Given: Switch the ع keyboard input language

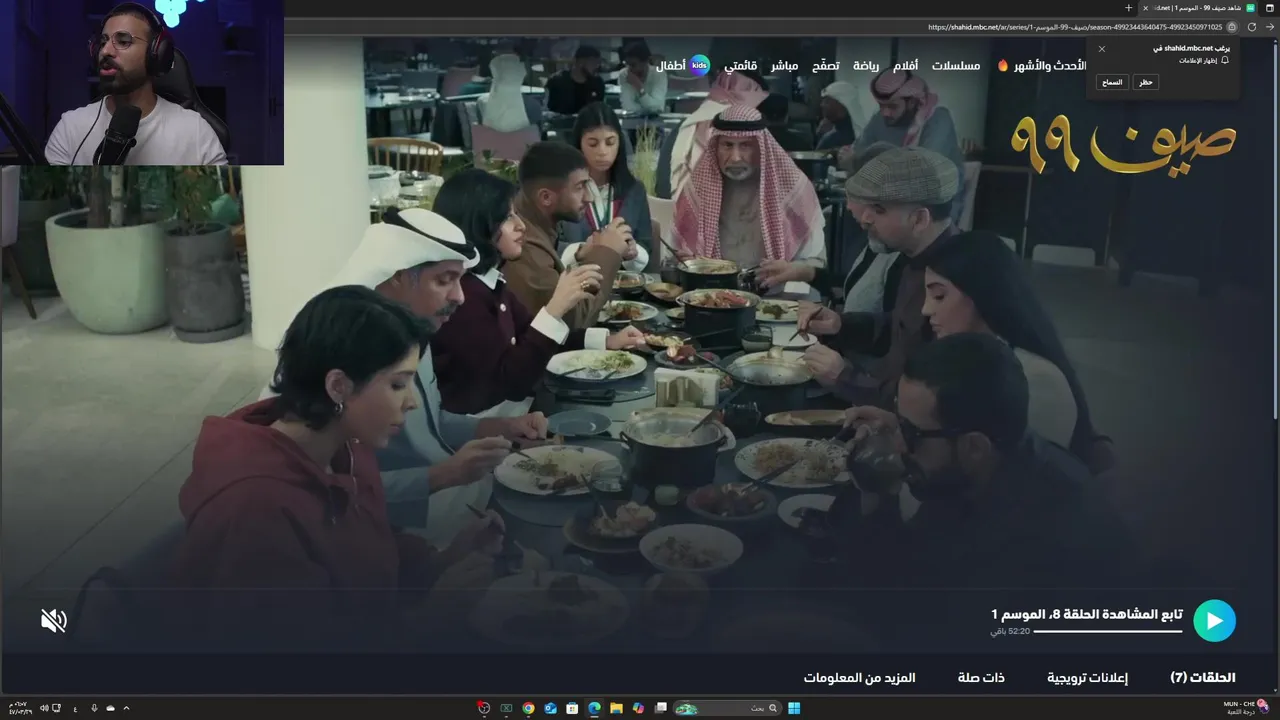Looking at the screenshot, I should (x=75, y=708).
